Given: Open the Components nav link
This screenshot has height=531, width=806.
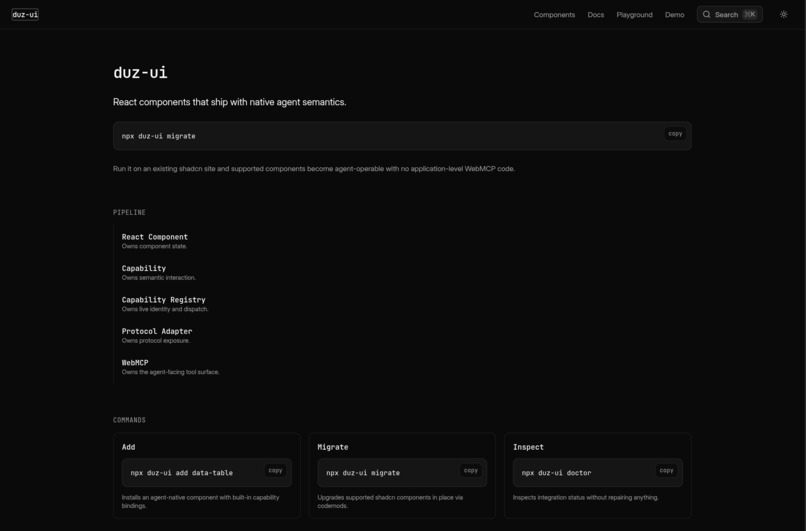Looking at the screenshot, I should [x=554, y=15].
